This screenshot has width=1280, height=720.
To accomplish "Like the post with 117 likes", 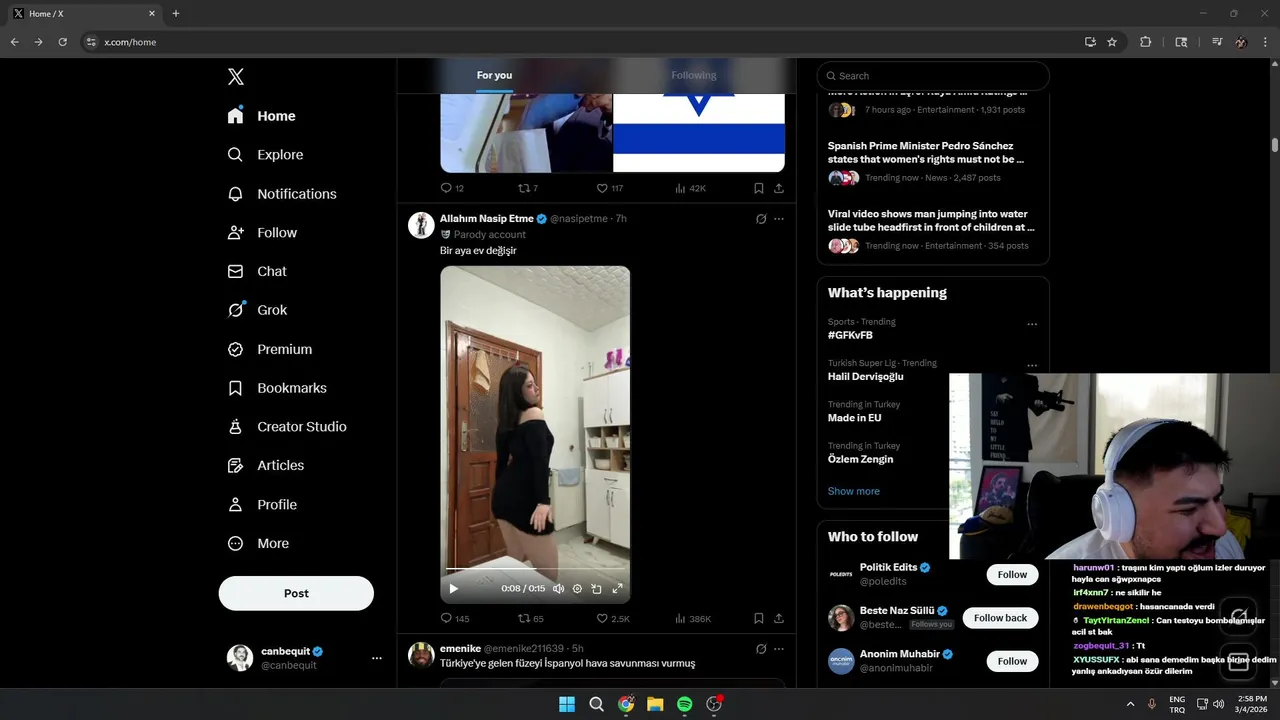I will pyautogui.click(x=609, y=188).
